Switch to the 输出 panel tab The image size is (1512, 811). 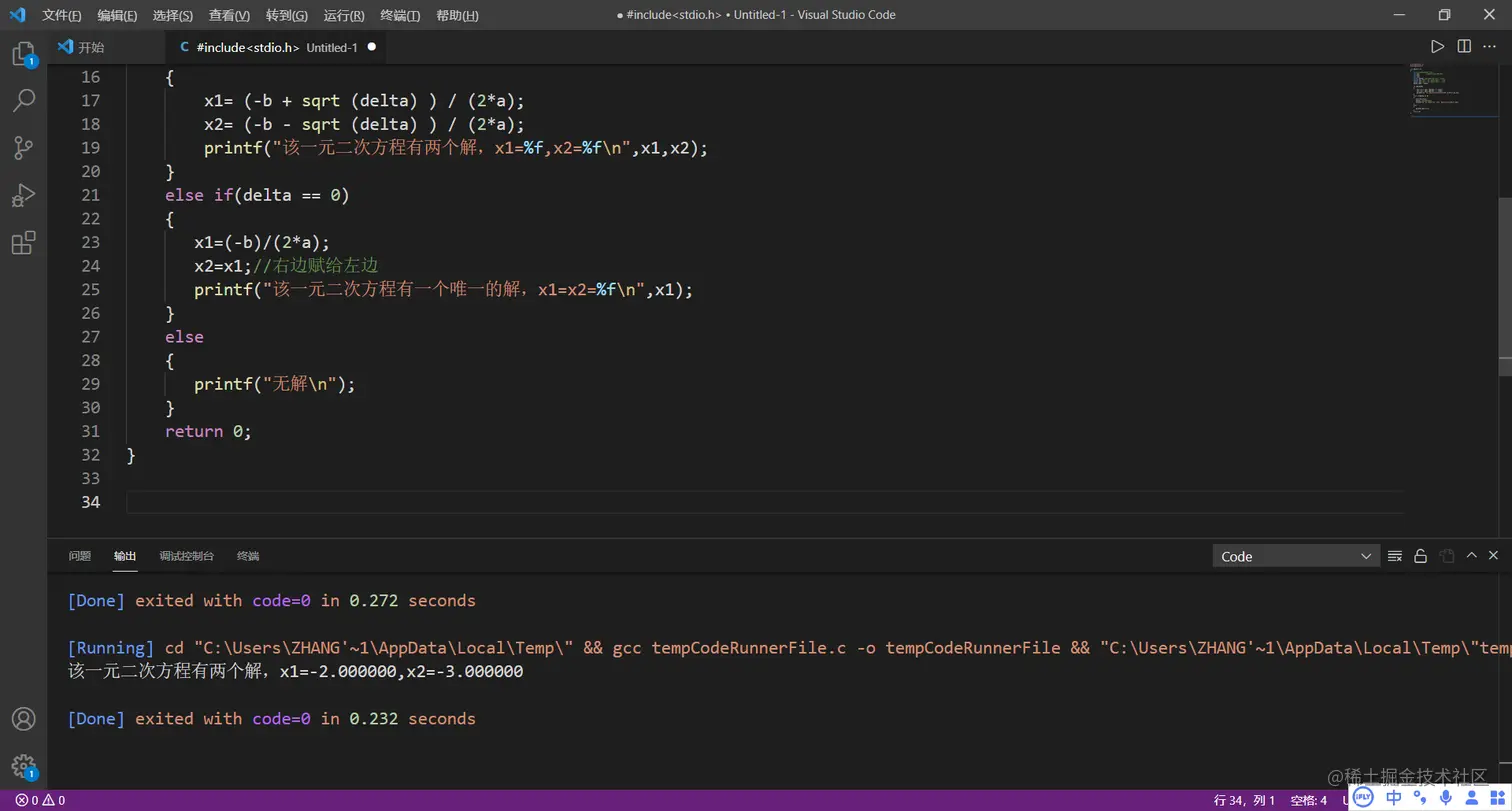(x=125, y=556)
